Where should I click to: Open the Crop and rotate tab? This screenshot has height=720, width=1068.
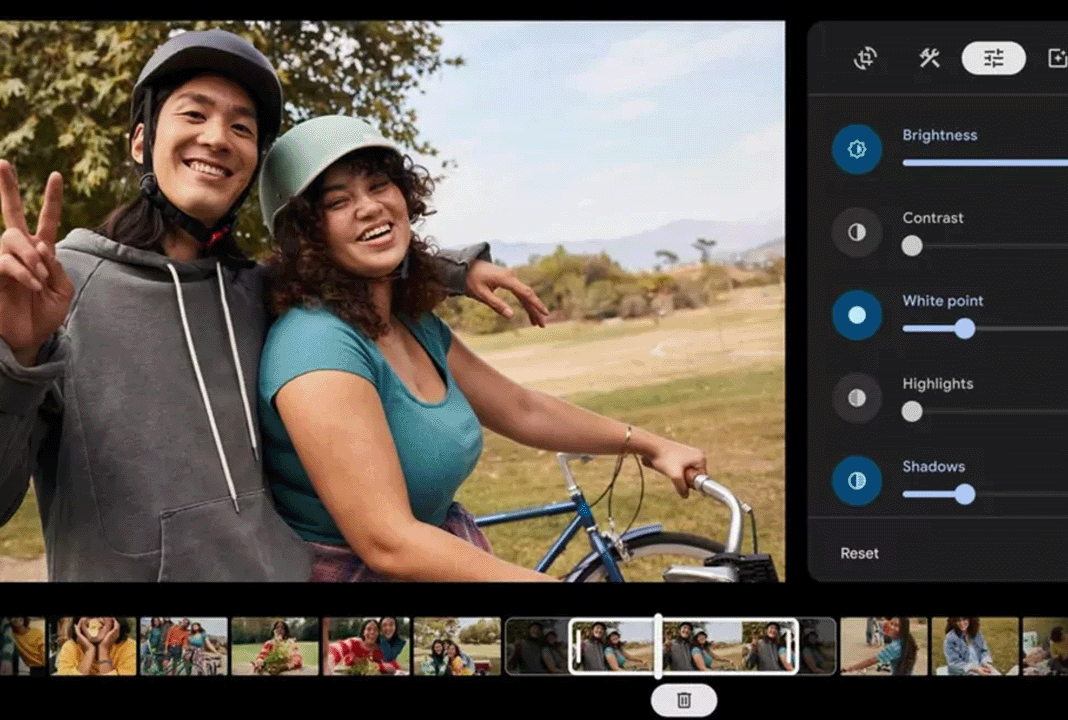pyautogui.click(x=865, y=59)
